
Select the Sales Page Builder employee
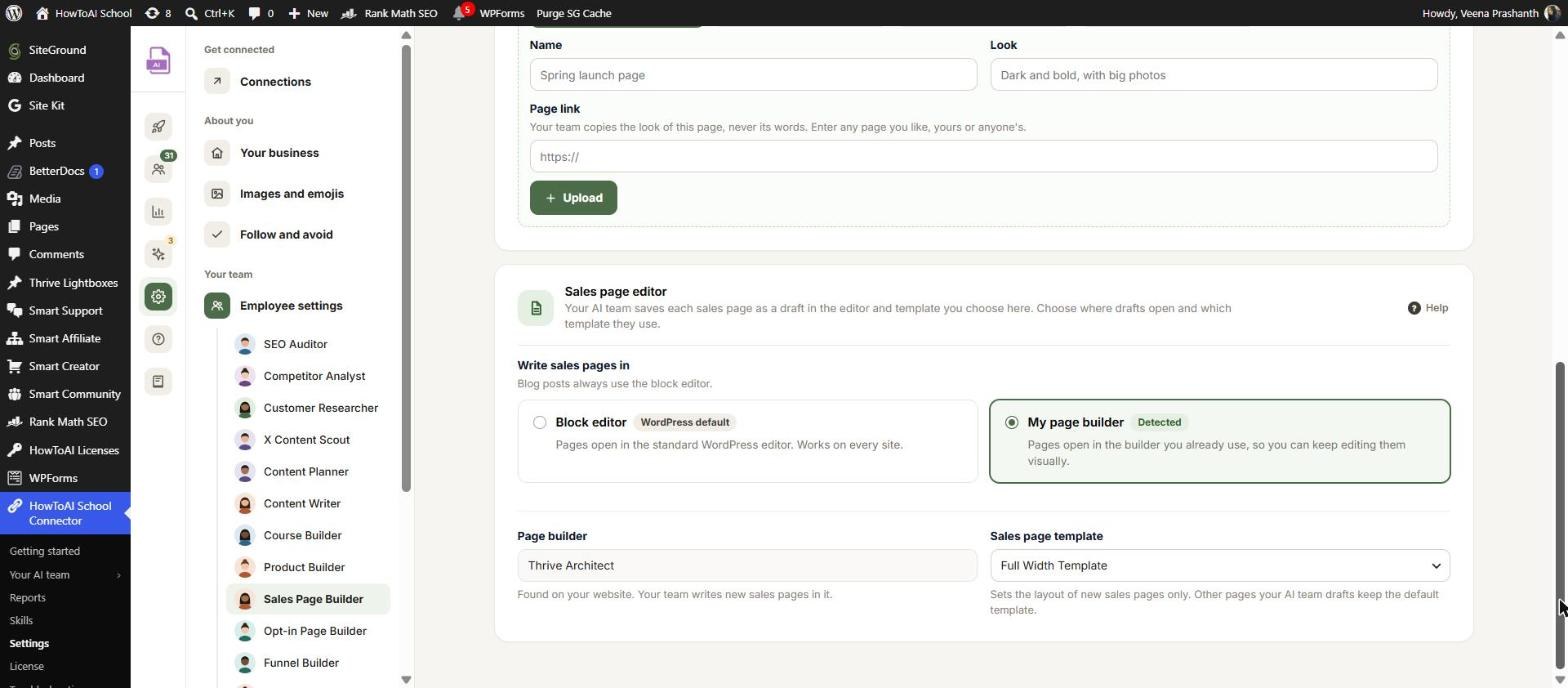[308, 599]
